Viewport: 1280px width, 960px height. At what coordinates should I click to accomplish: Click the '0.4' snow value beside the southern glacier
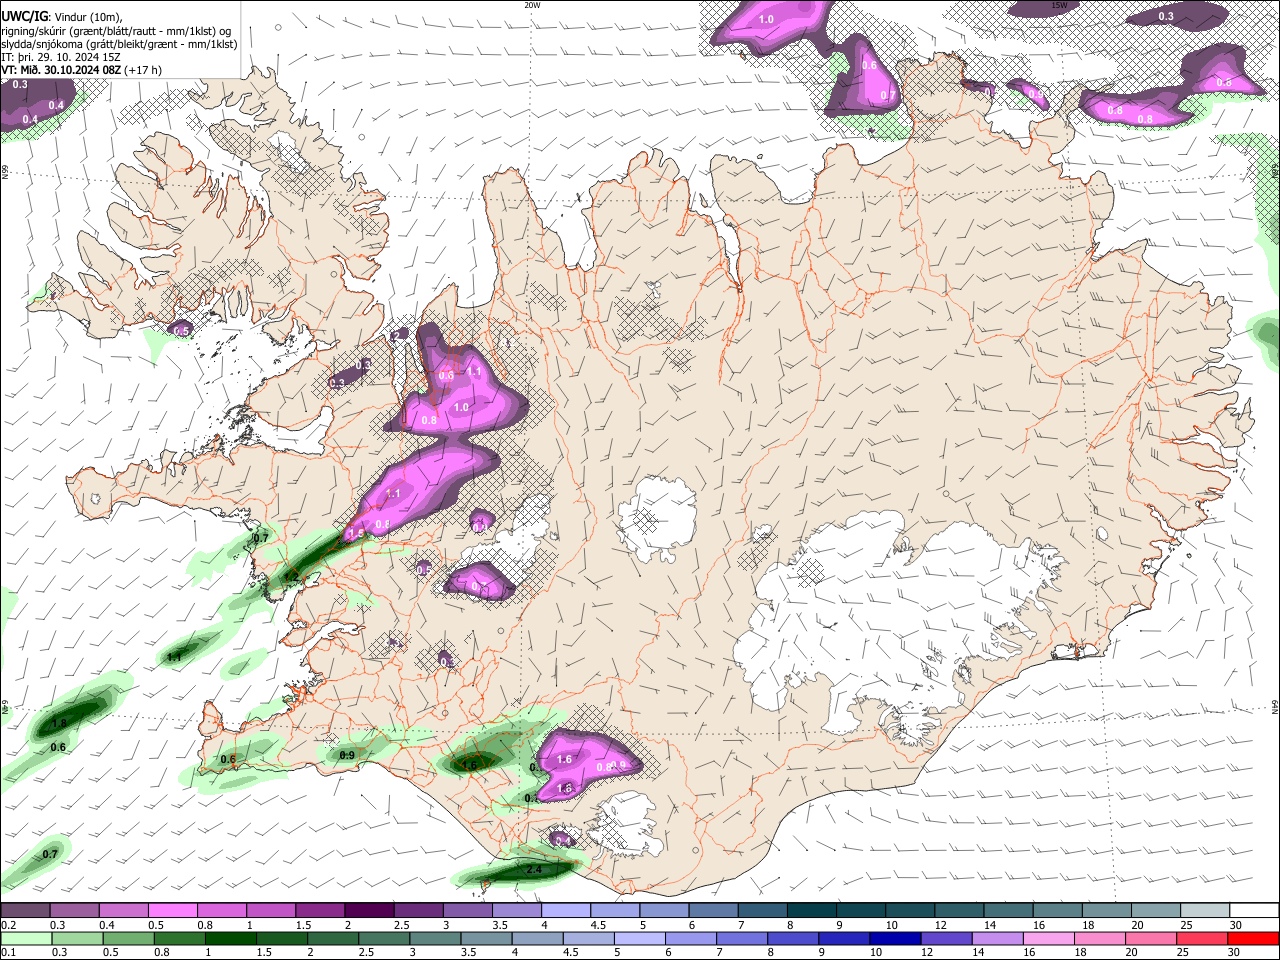point(563,841)
